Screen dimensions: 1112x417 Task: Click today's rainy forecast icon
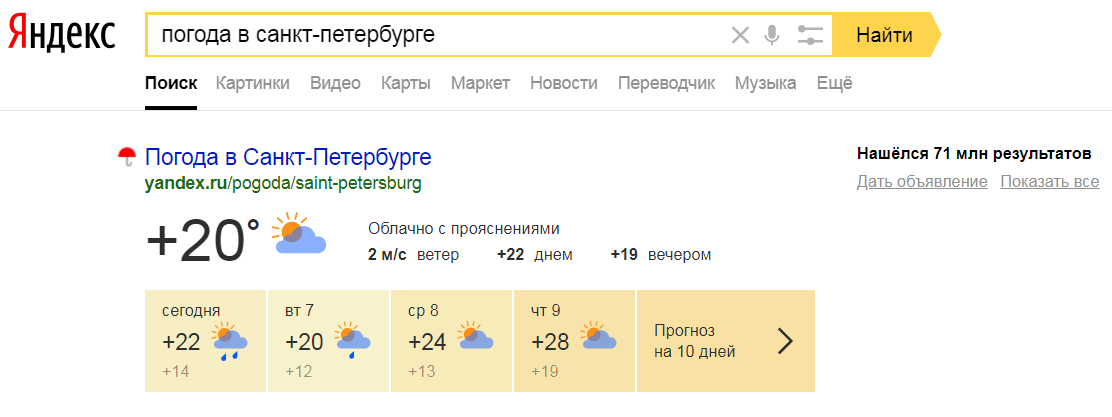(230, 342)
